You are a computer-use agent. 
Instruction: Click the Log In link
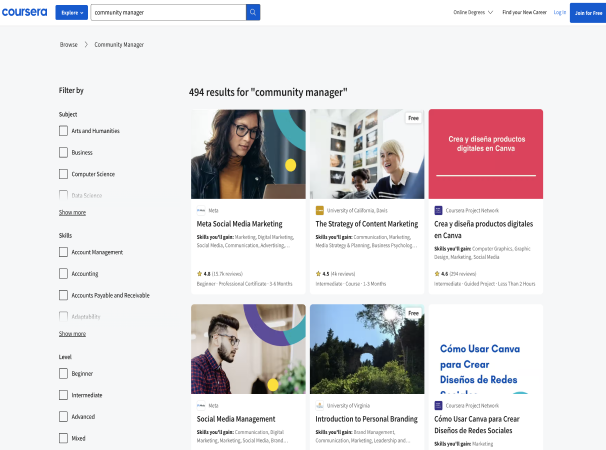(x=559, y=12)
